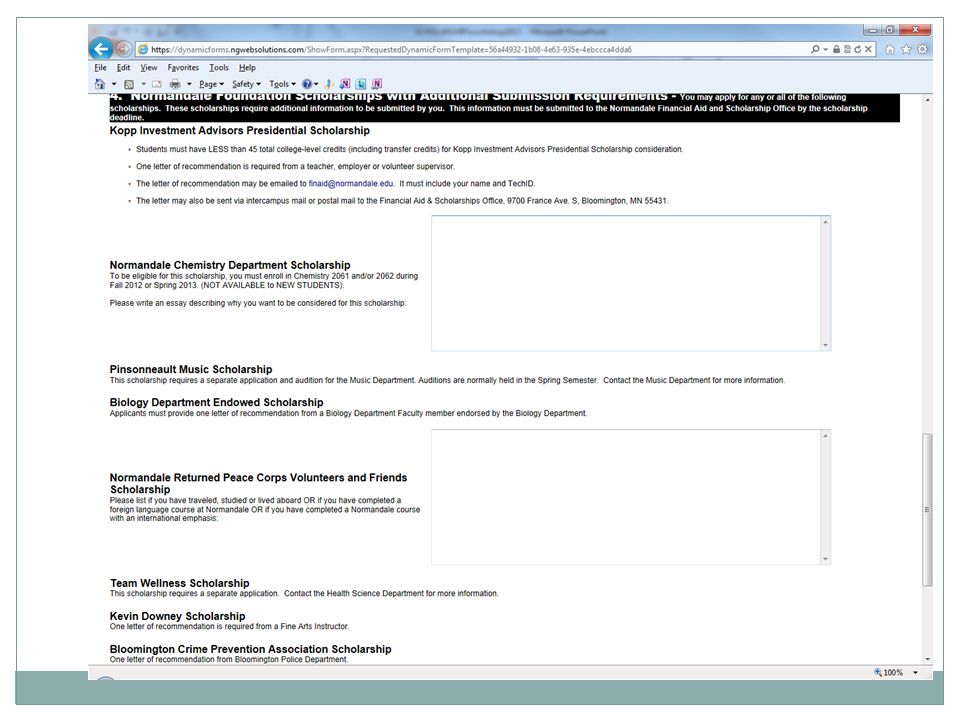Go to the Home page via the house icon
Viewport: 960px width, 720px height.
point(890,50)
